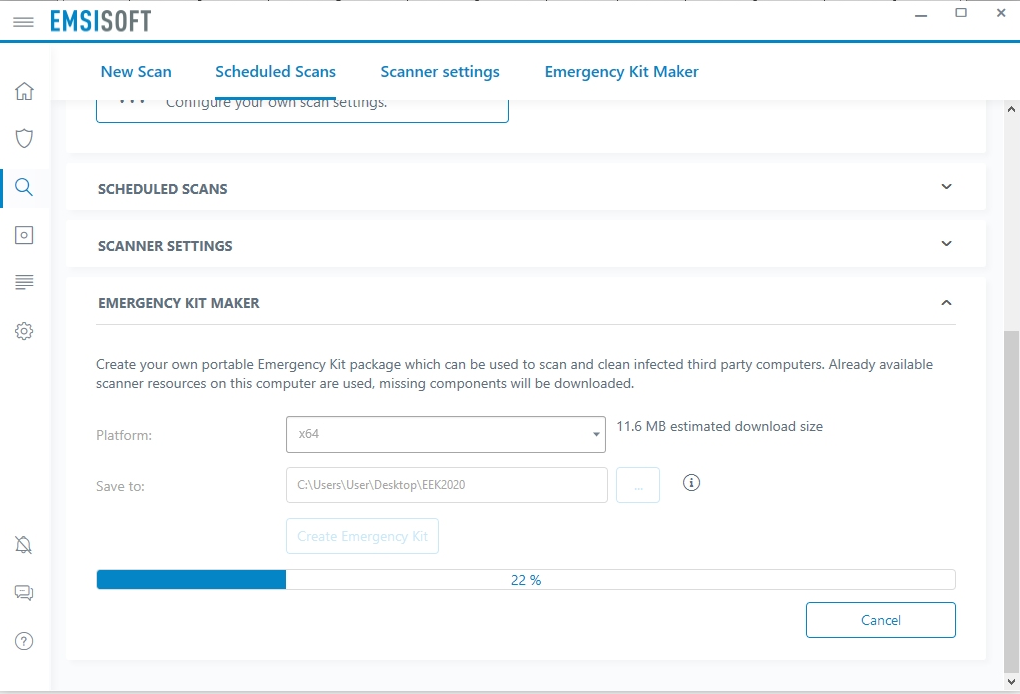Click the vertical scrollbar thumb

(x=1011, y=501)
